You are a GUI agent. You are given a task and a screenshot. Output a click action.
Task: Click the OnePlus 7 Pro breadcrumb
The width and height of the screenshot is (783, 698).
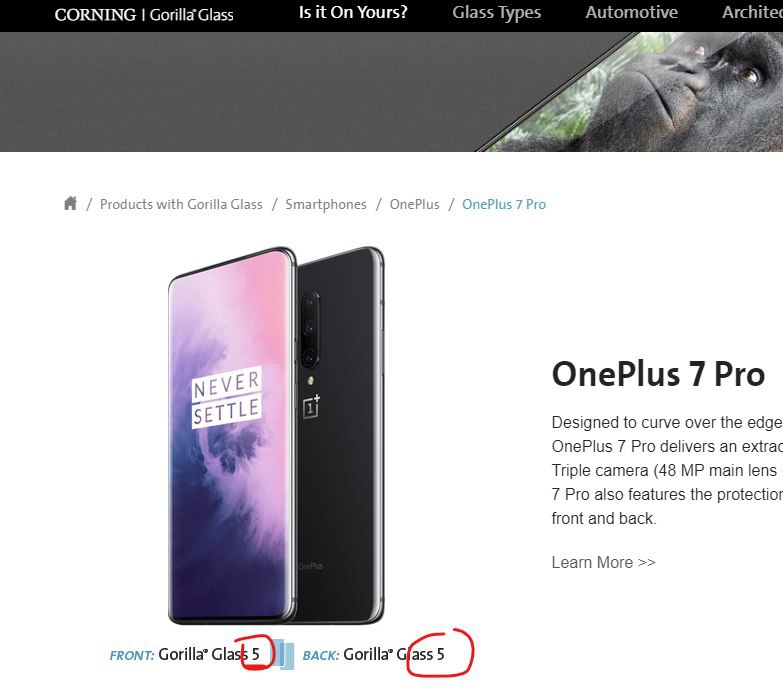(x=504, y=204)
